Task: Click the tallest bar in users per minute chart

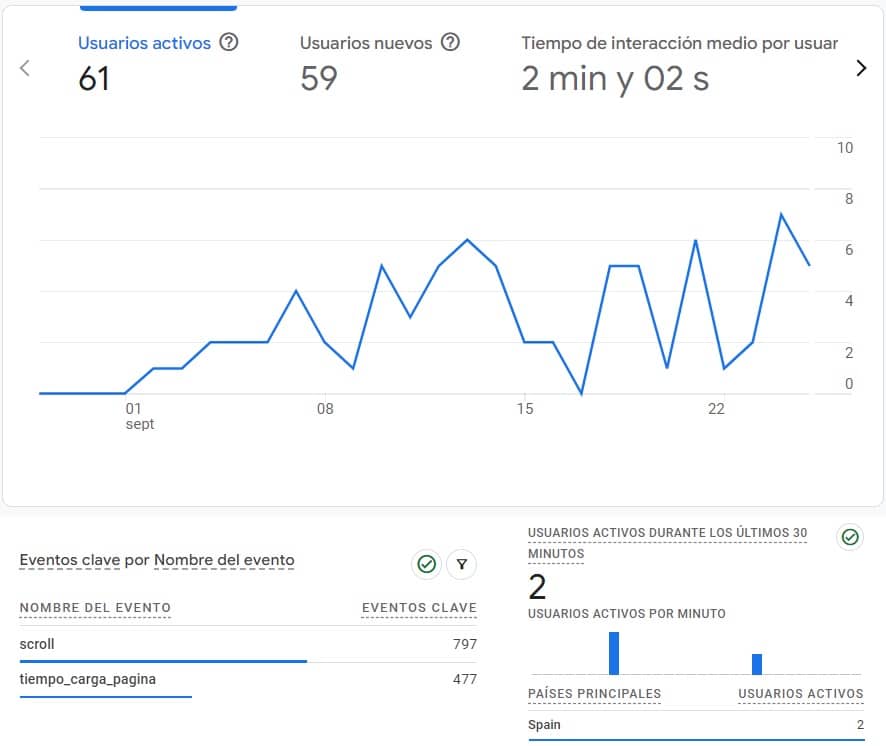Action: tap(614, 653)
